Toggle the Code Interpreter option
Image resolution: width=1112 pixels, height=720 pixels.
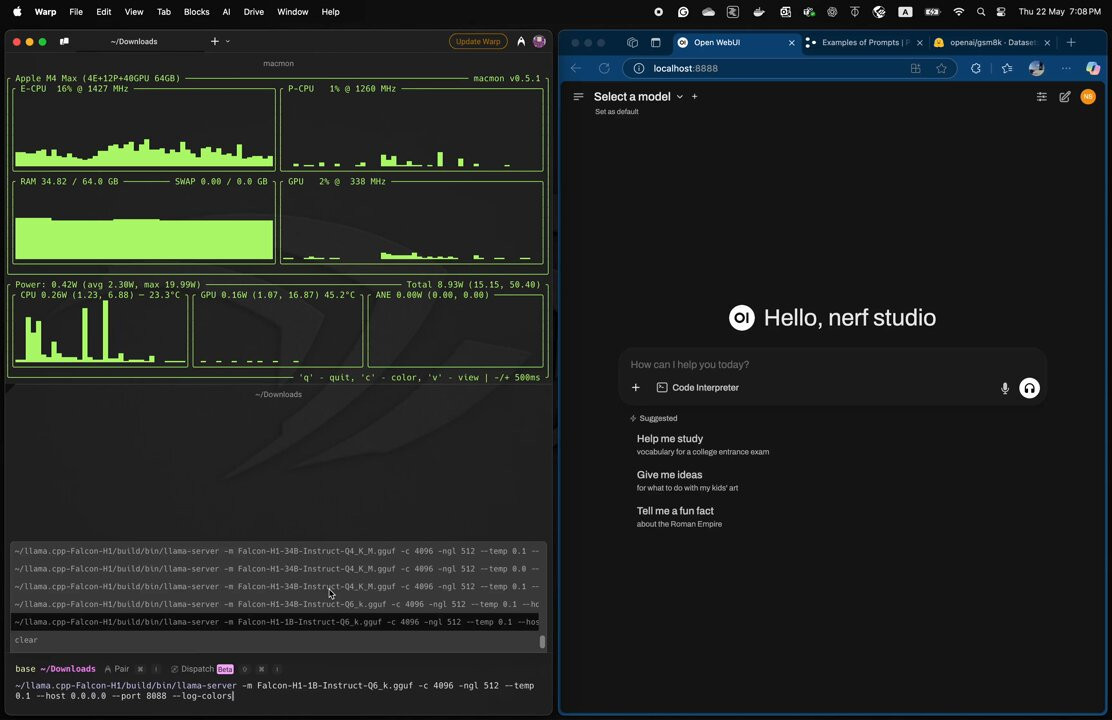click(x=697, y=387)
